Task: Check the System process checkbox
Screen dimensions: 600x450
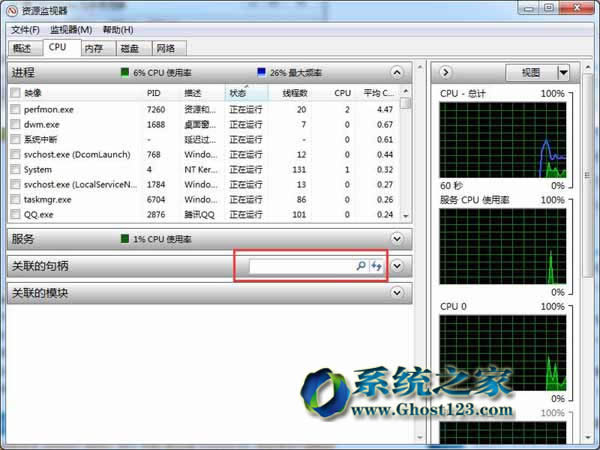Action: [15, 169]
